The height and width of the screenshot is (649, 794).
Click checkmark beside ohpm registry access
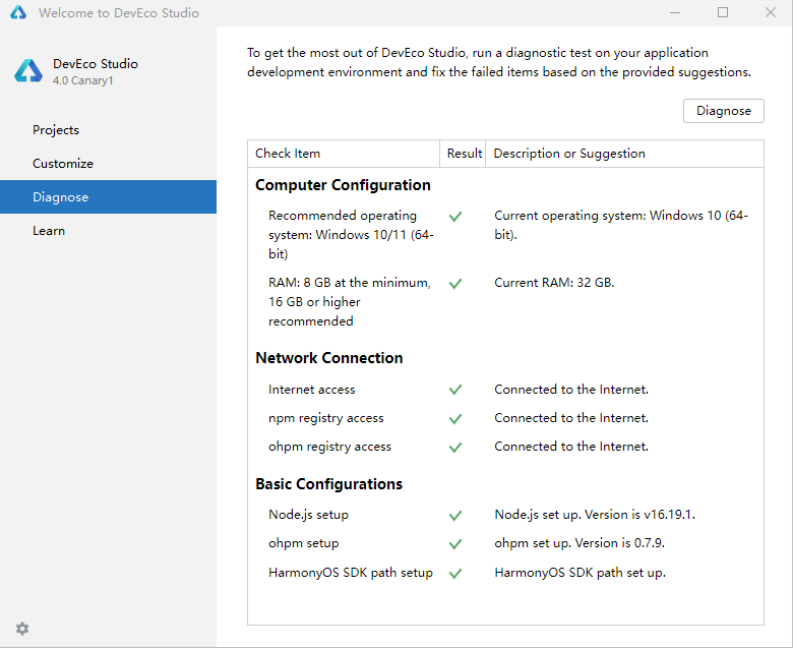(x=455, y=447)
